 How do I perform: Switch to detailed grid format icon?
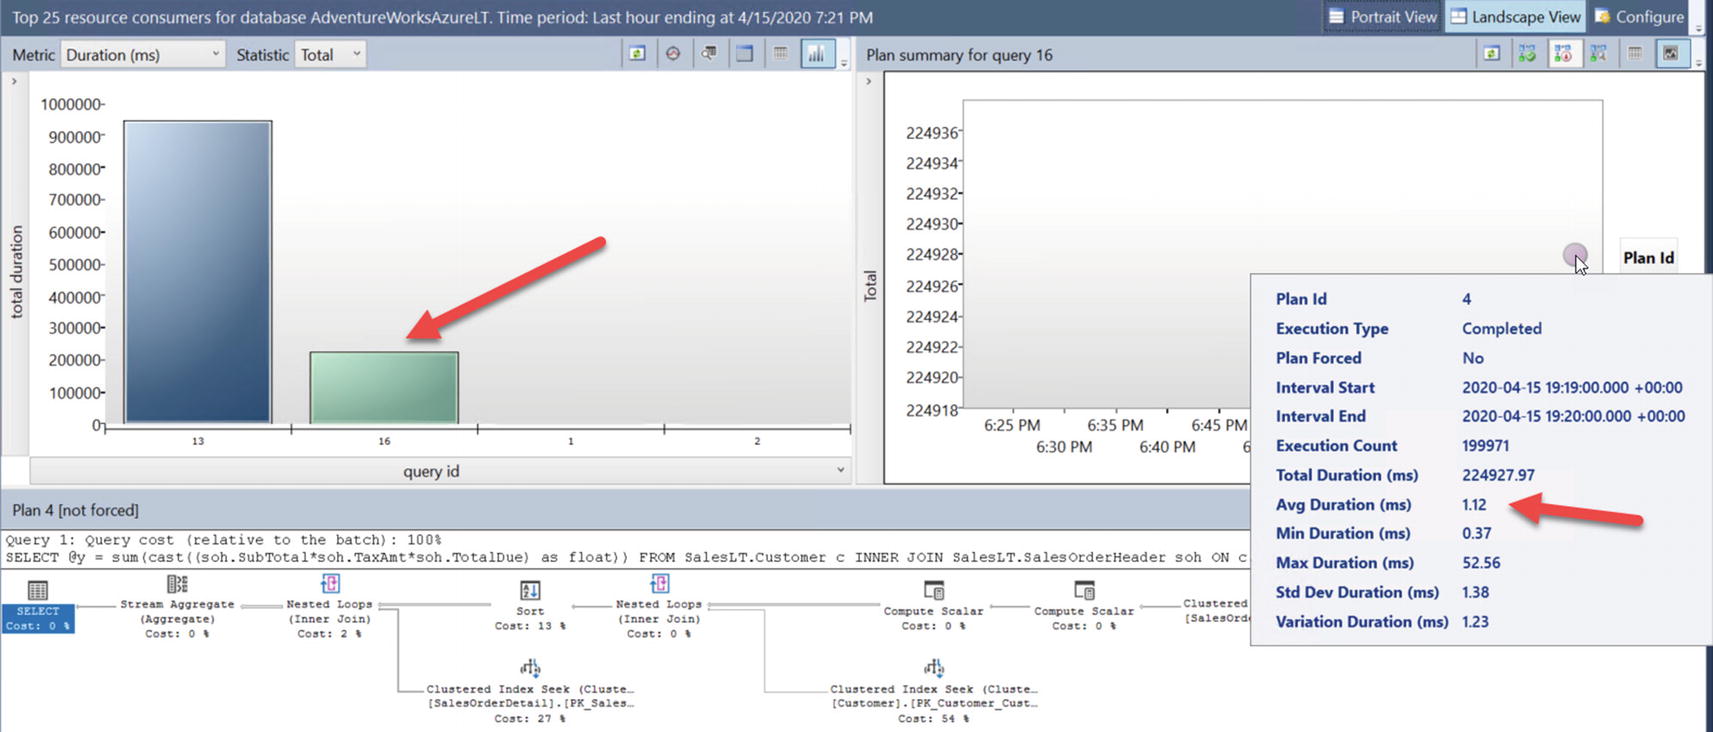point(745,54)
